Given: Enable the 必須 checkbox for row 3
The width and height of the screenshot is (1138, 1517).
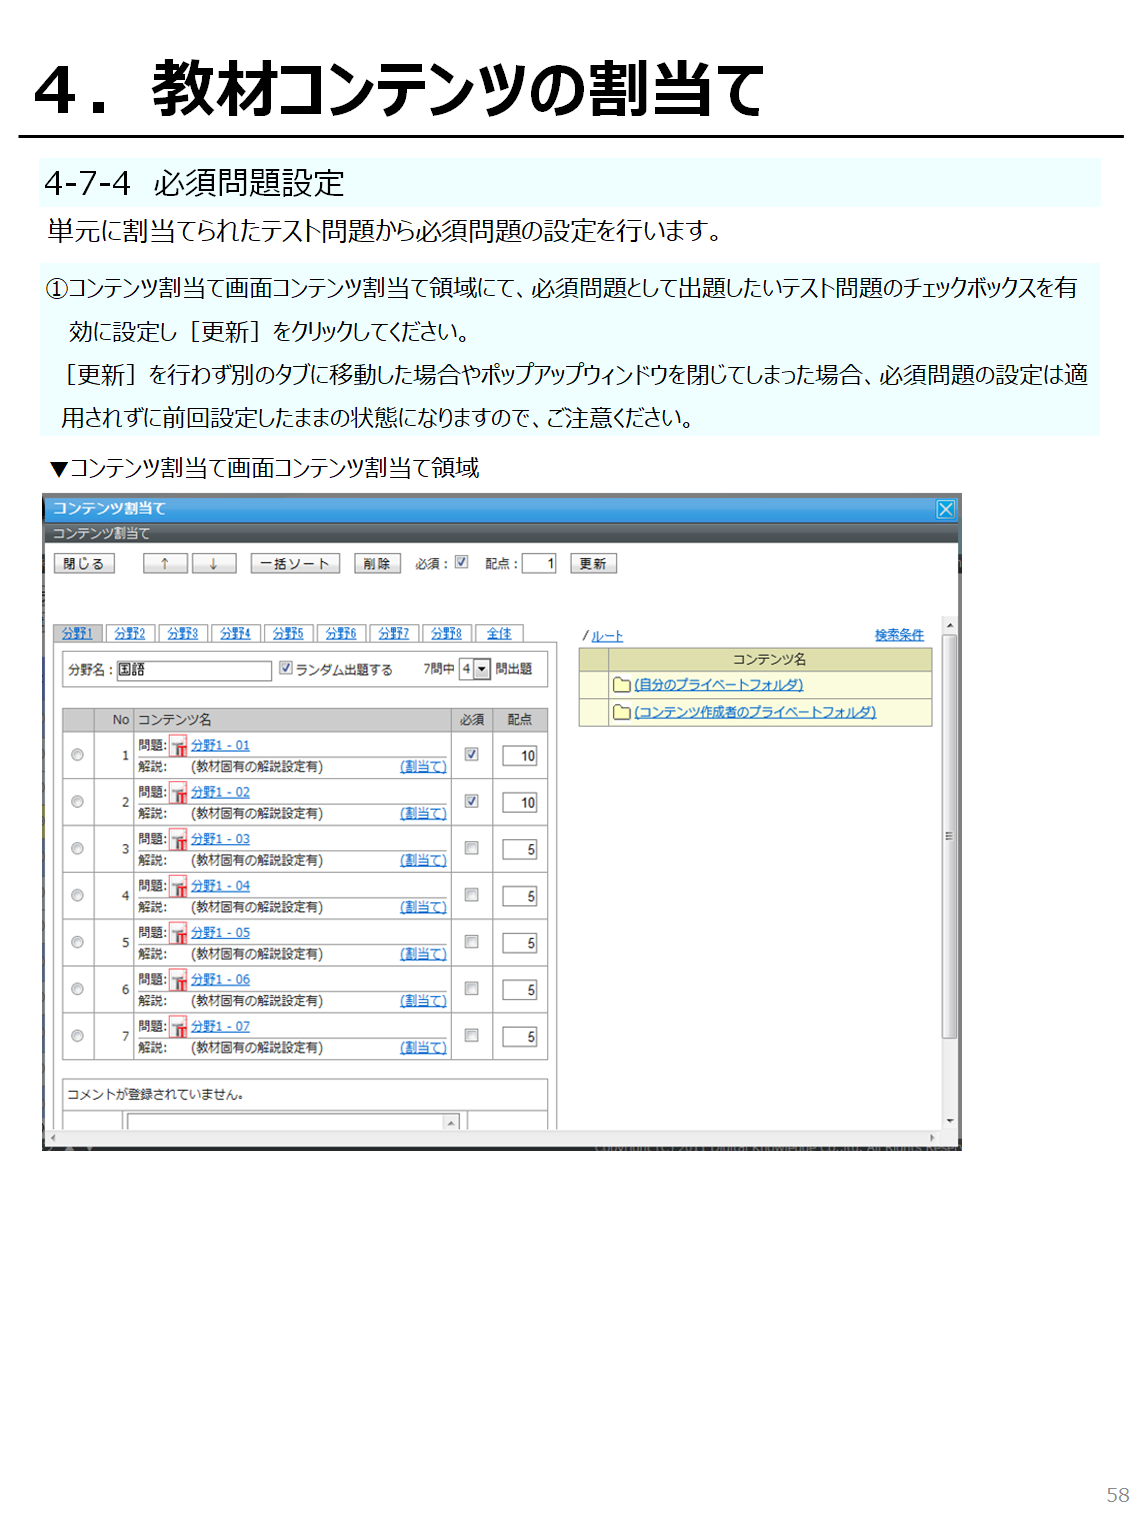Looking at the screenshot, I should point(471,848).
